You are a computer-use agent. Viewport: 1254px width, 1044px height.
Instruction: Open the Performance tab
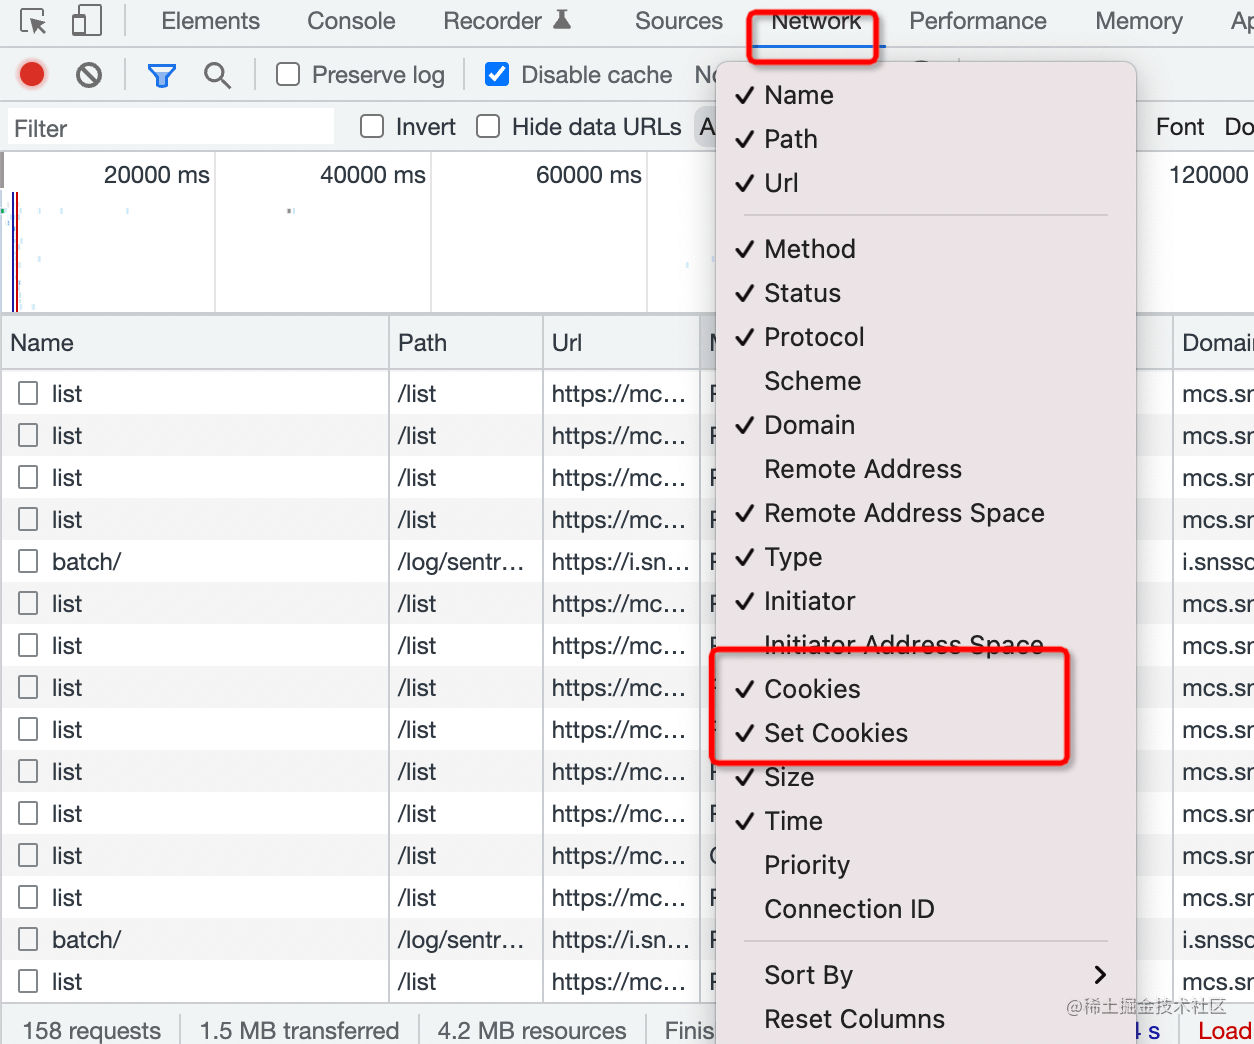(x=977, y=21)
